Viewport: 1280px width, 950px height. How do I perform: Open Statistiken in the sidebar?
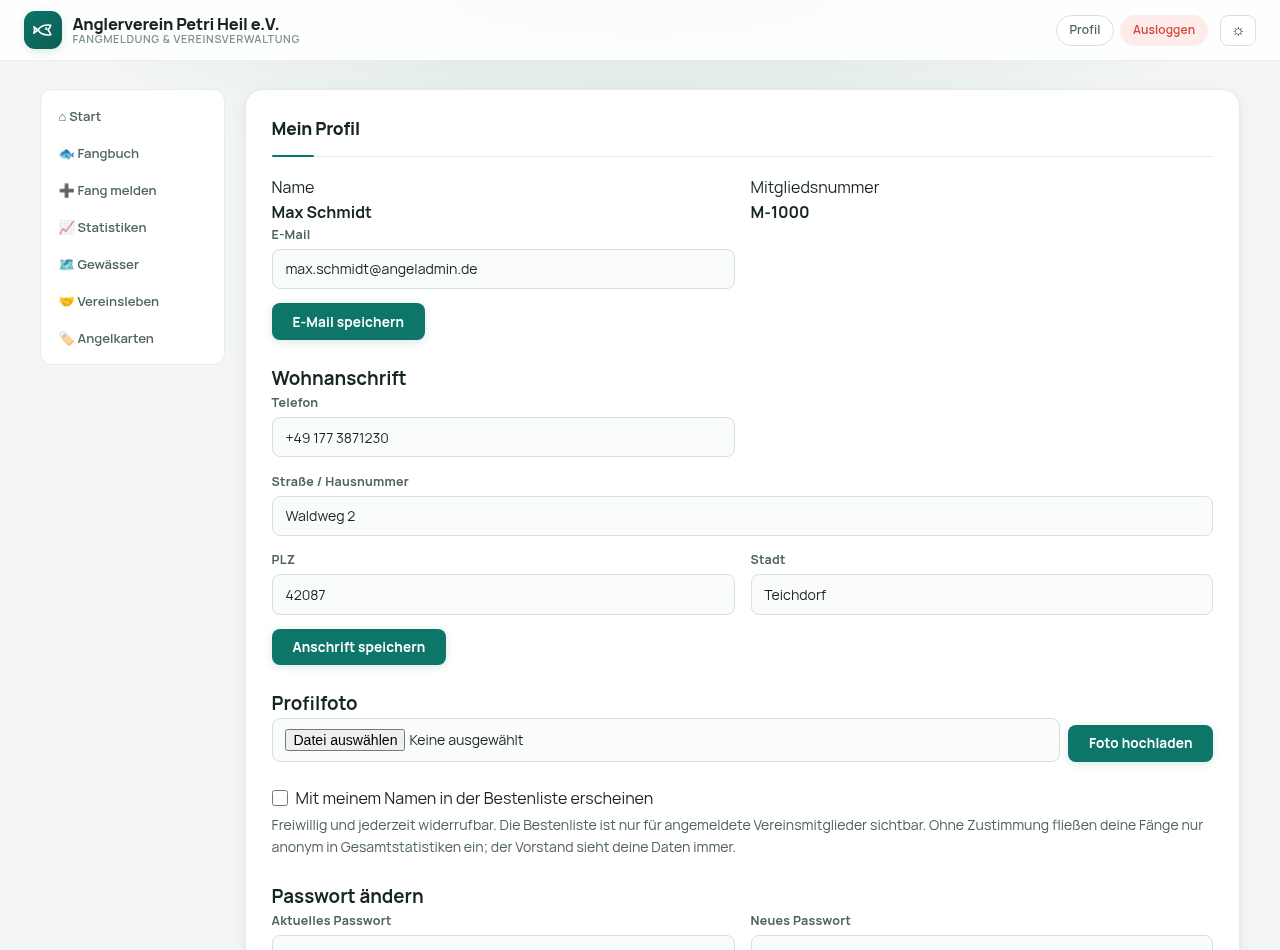point(132,228)
